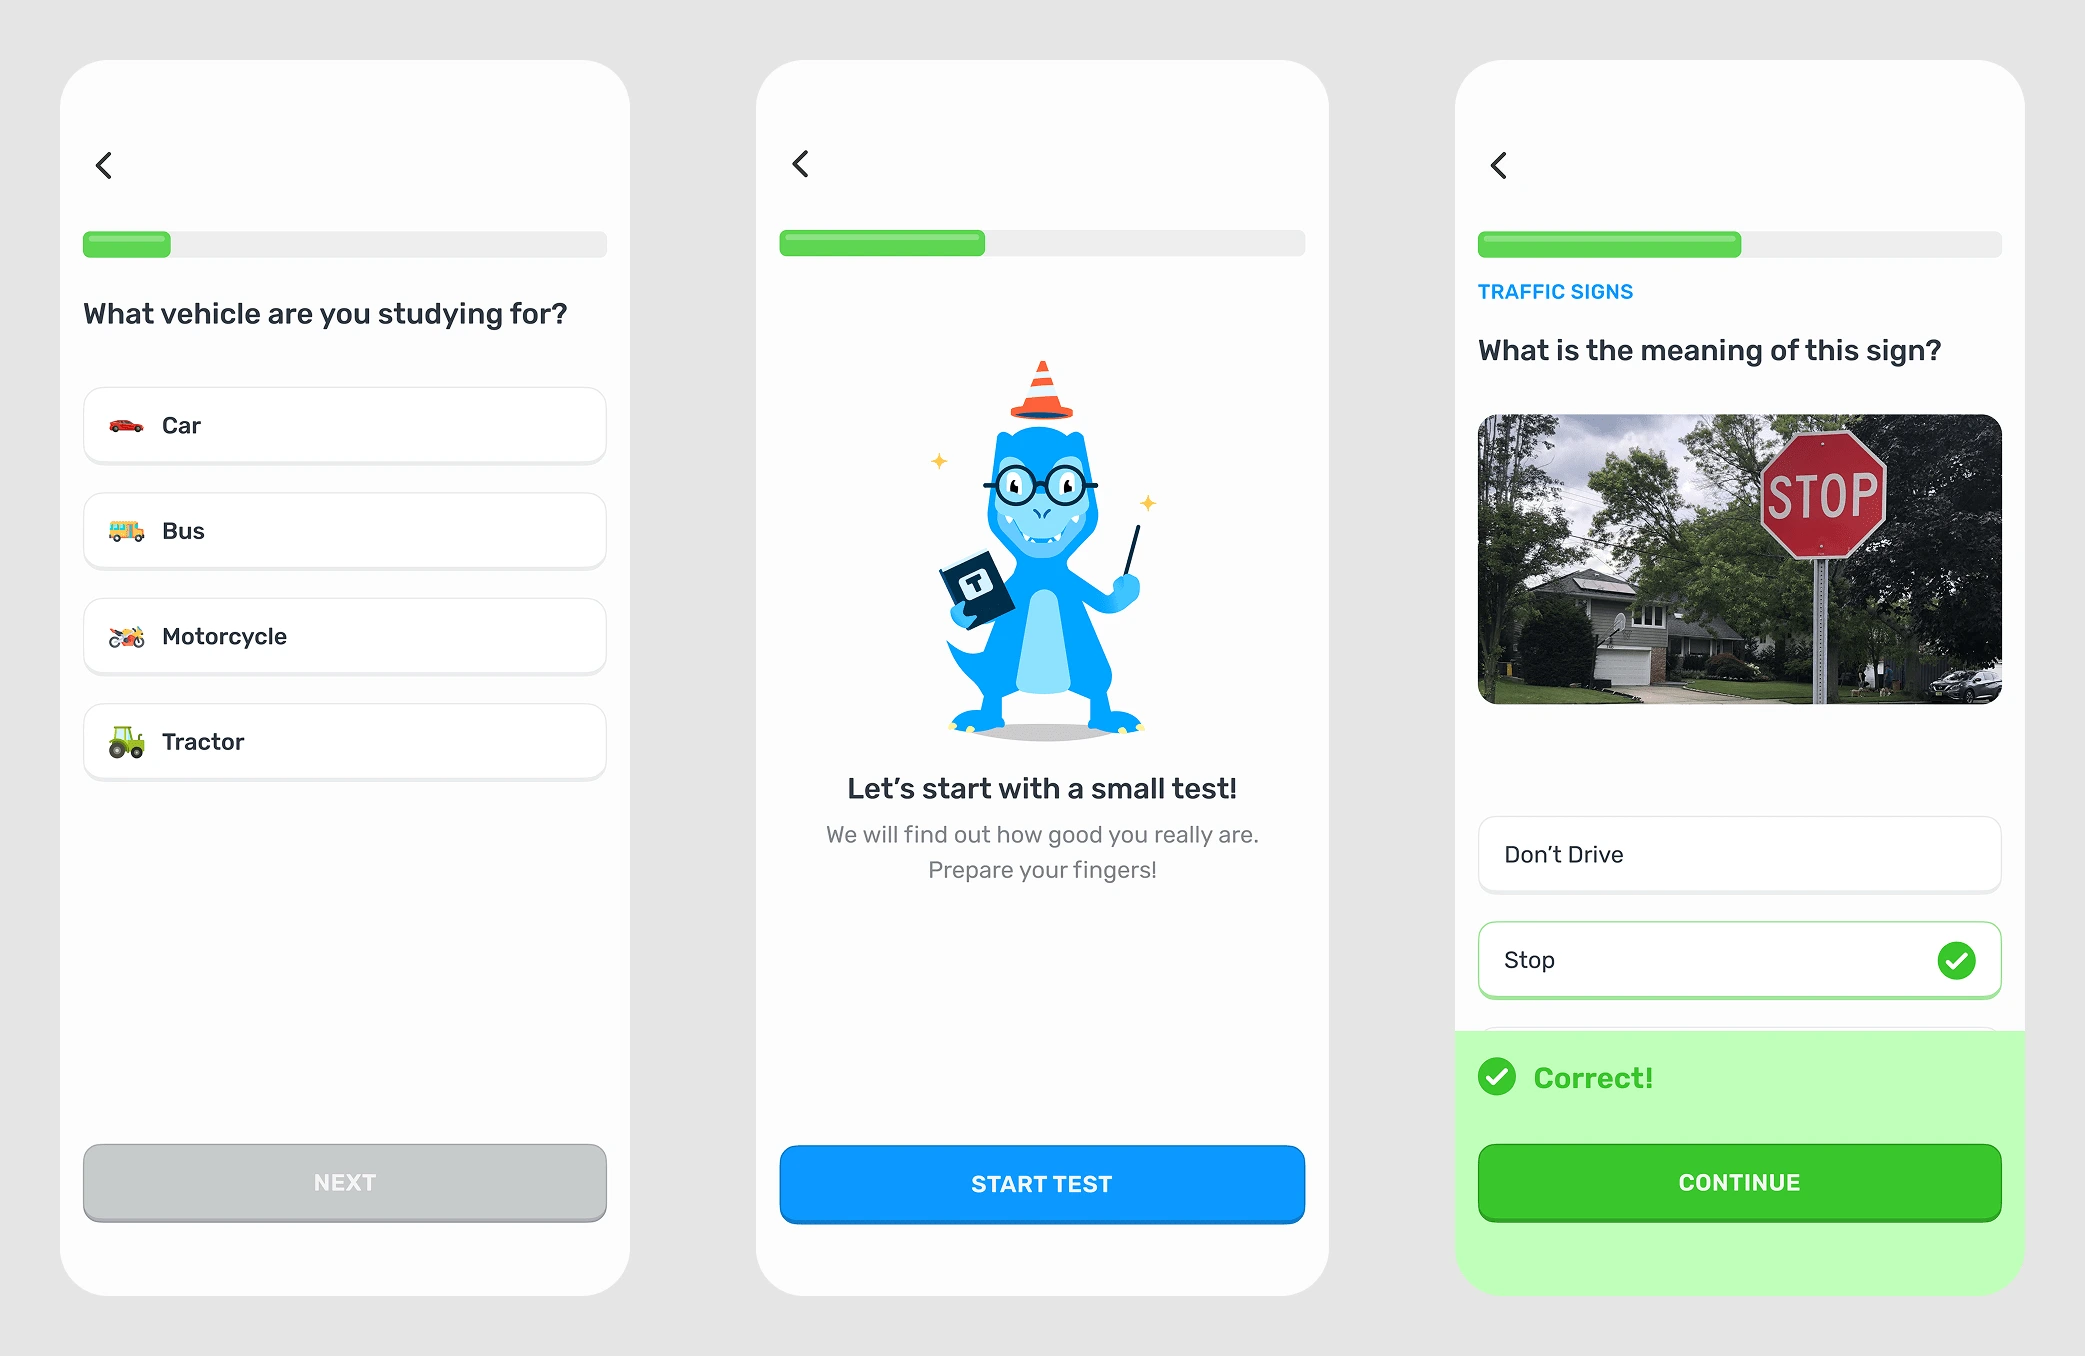
Task: Click NEXT to proceed vehicle selection
Action: (x=345, y=1183)
